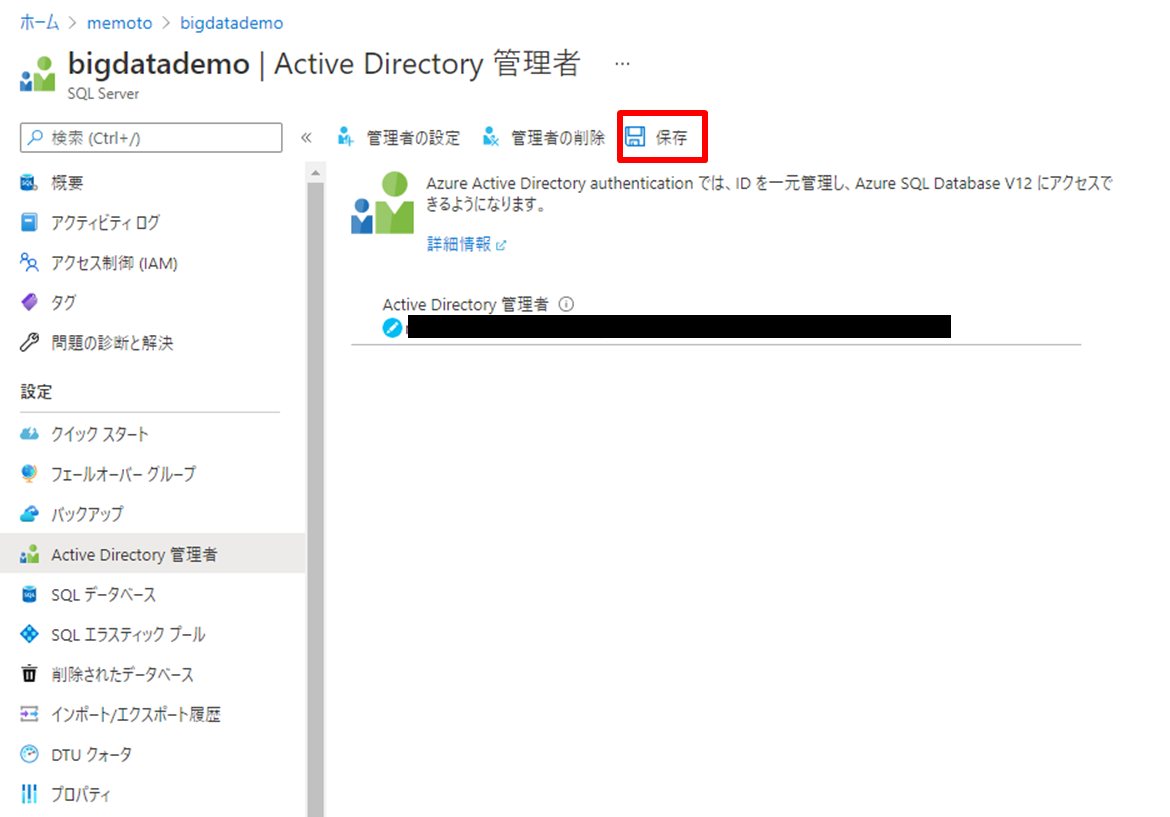Save changes with the 保存 label
This screenshot has width=1170, height=817.
click(672, 137)
